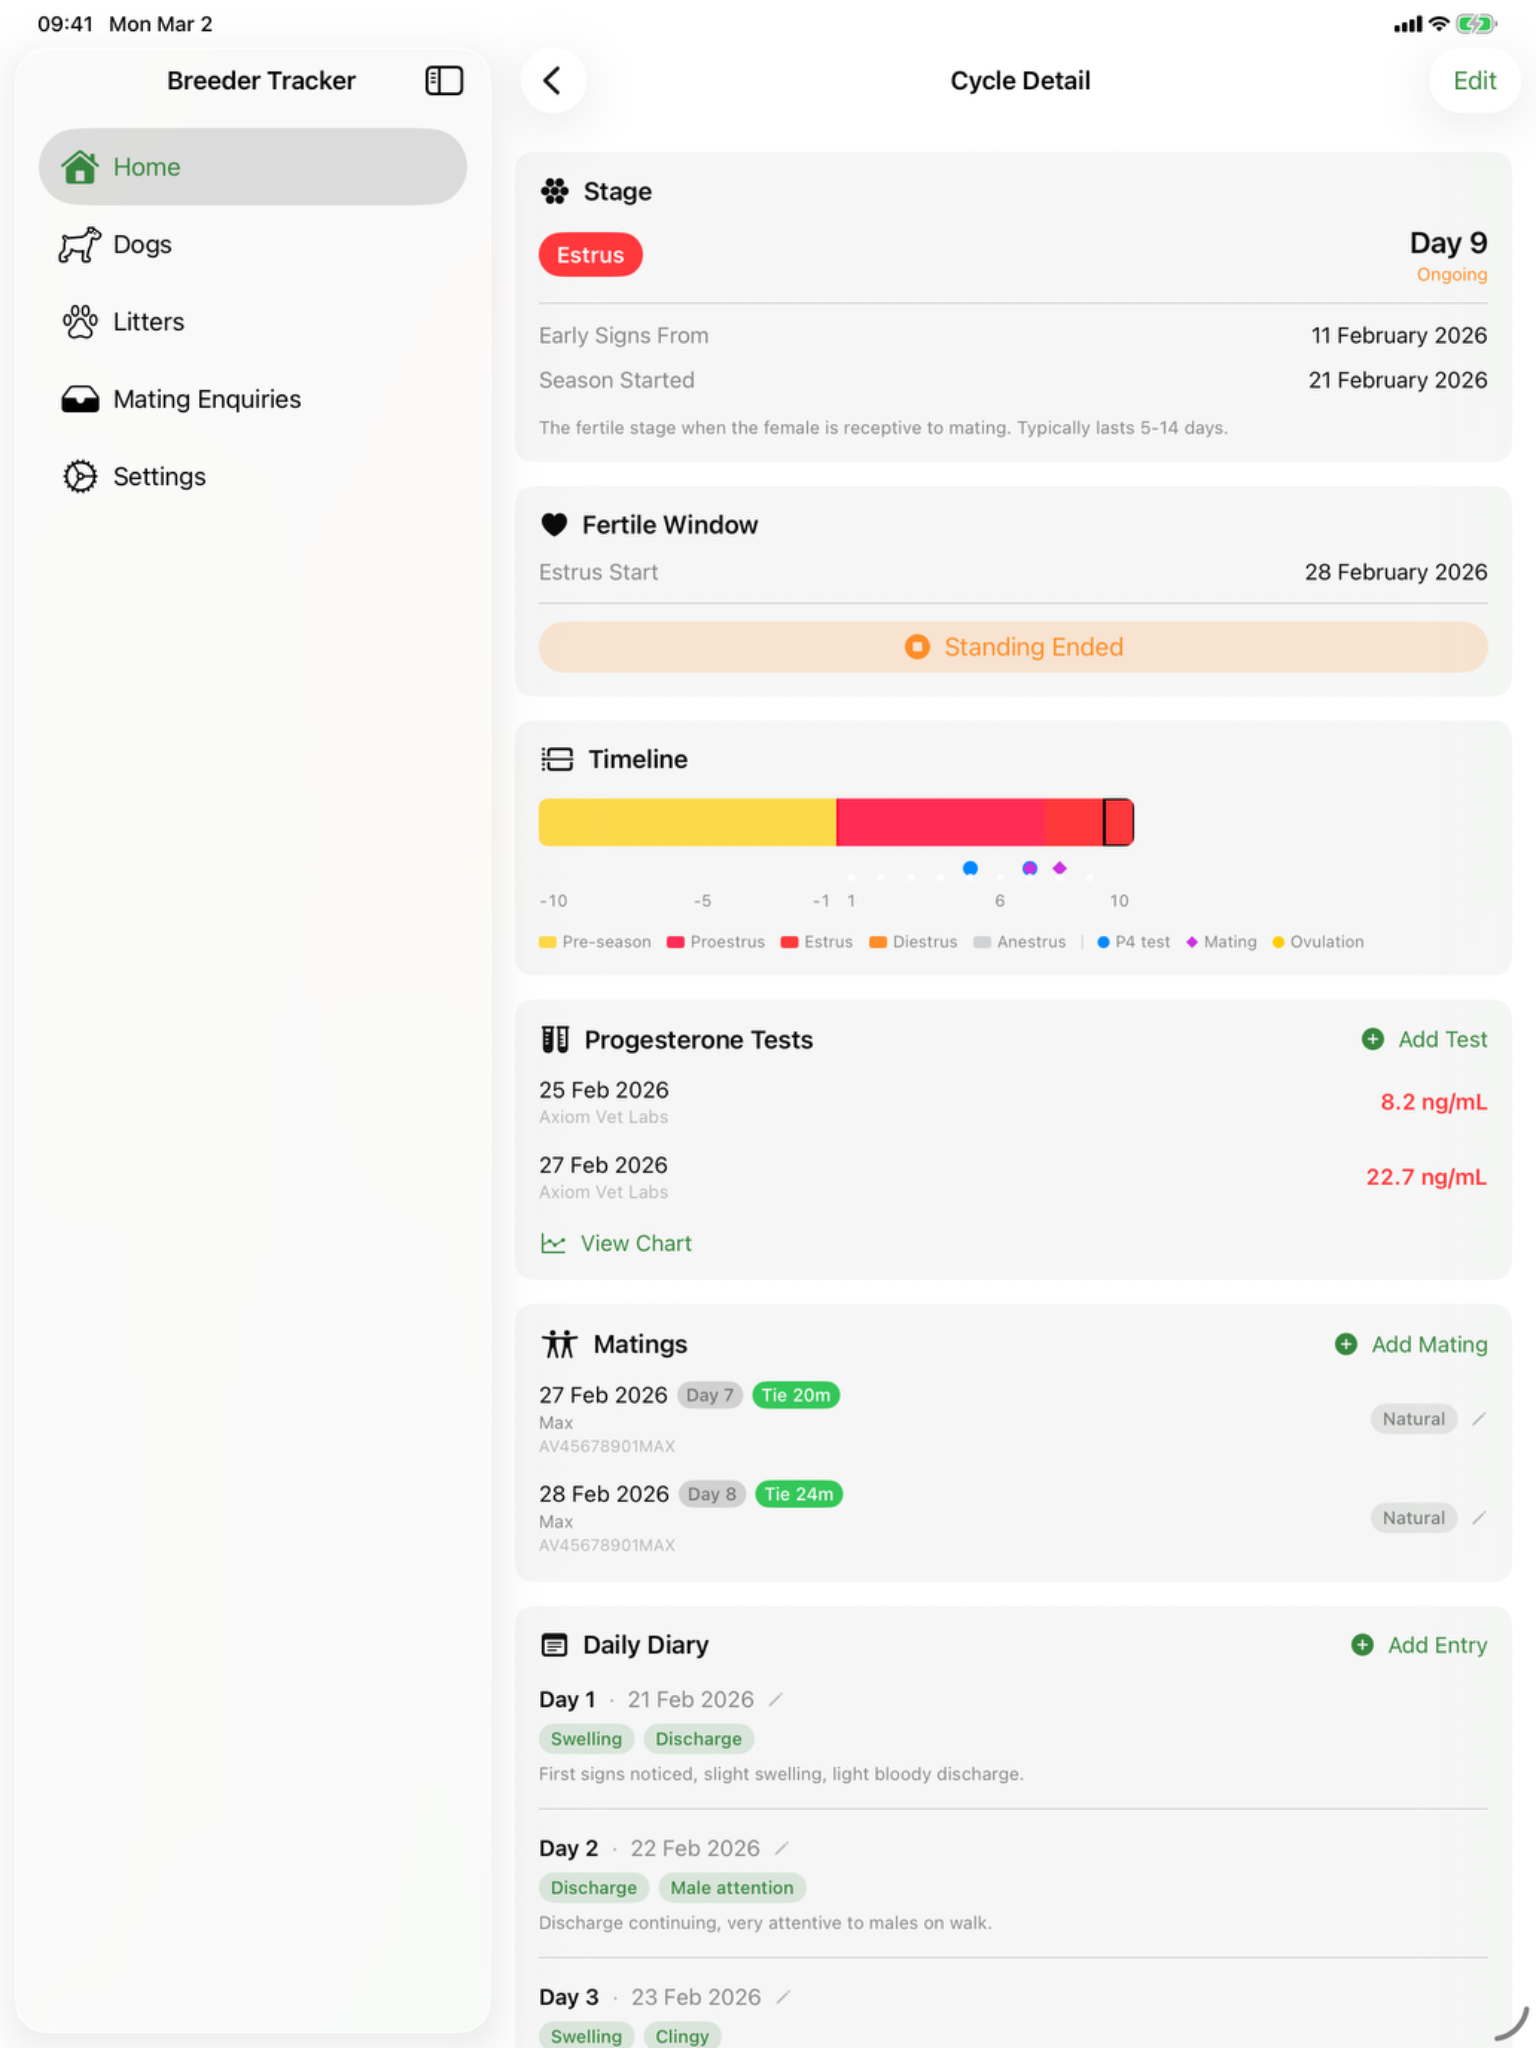The width and height of the screenshot is (1536, 2048).
Task: Edit the 27 Feb mating pencil
Action: coord(1480,1419)
